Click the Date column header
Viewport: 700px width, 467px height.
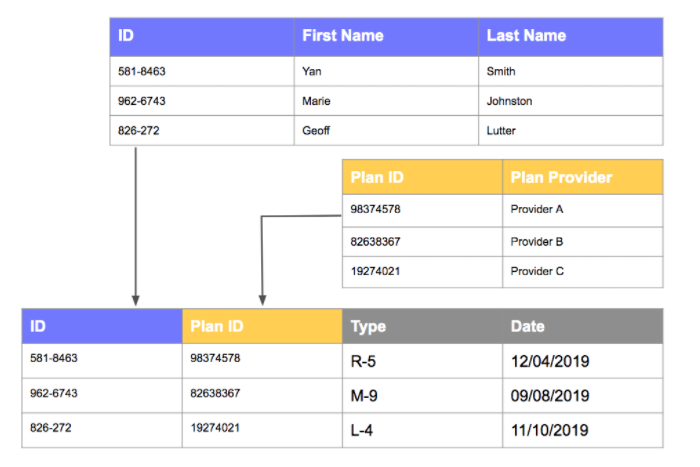(527, 326)
